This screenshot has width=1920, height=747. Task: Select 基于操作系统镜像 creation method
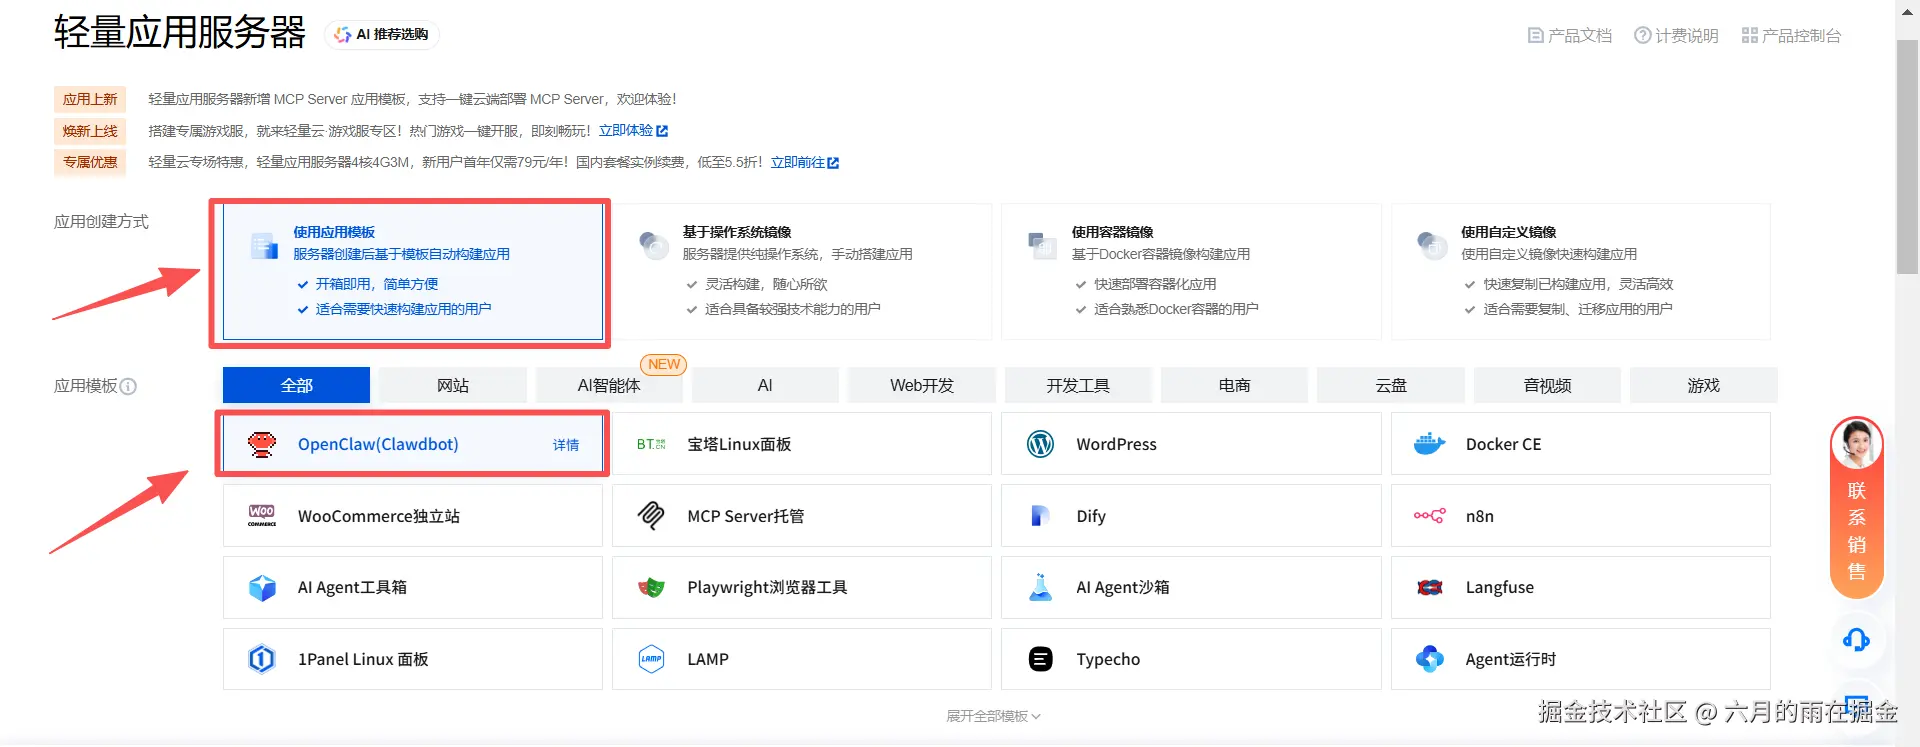(802, 272)
